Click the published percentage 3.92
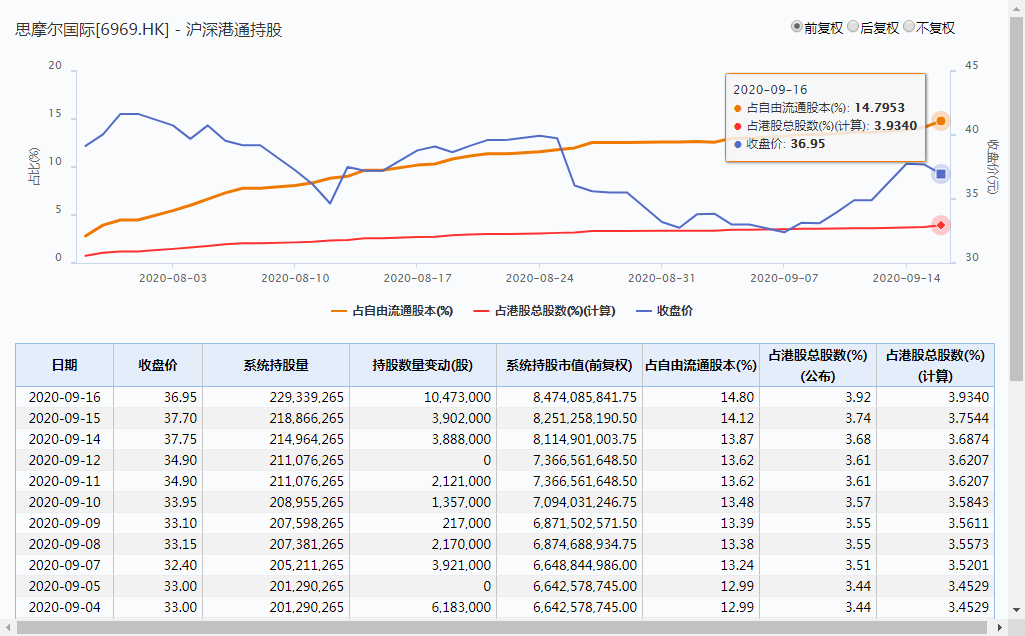 [858, 397]
